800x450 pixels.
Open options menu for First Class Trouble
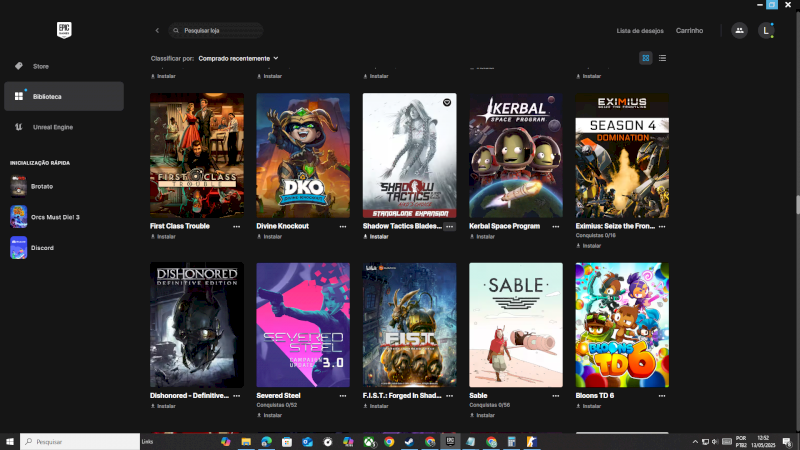(x=237, y=227)
